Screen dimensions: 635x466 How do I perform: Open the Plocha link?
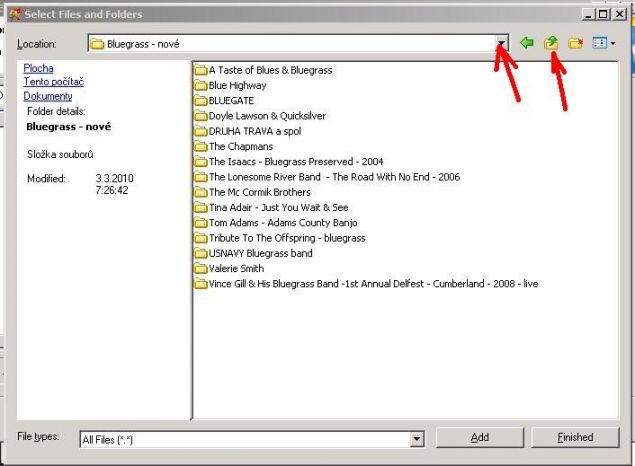coord(38,68)
